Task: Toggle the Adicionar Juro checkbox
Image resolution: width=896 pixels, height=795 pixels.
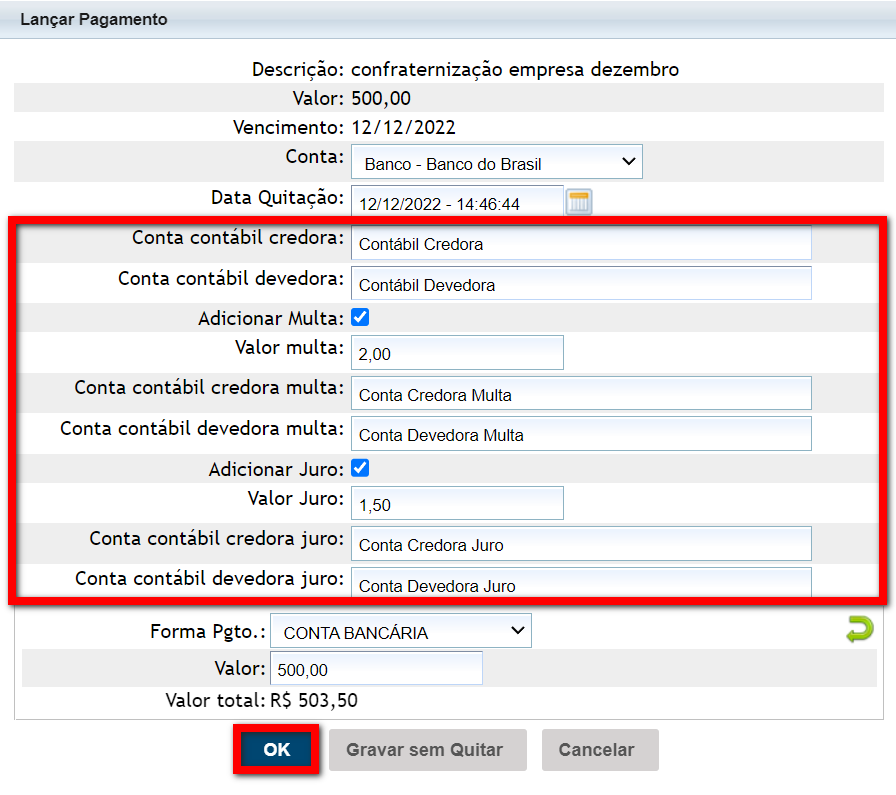Action: click(361, 468)
